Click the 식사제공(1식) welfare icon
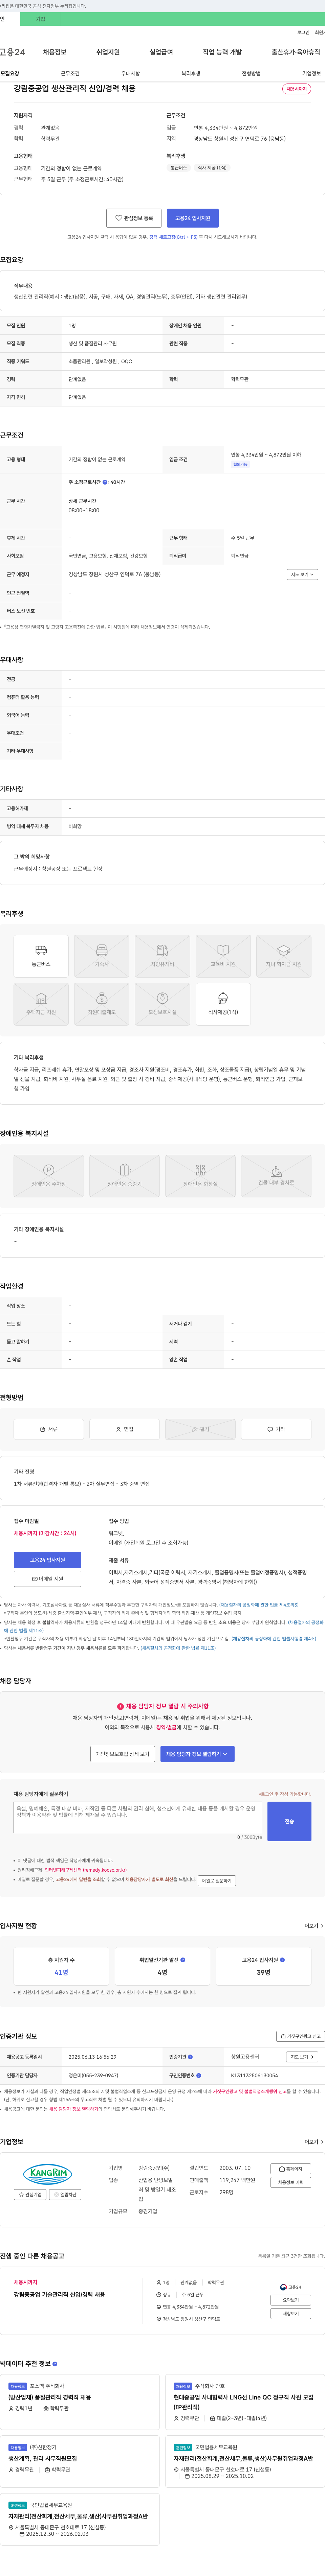 pos(223,1004)
